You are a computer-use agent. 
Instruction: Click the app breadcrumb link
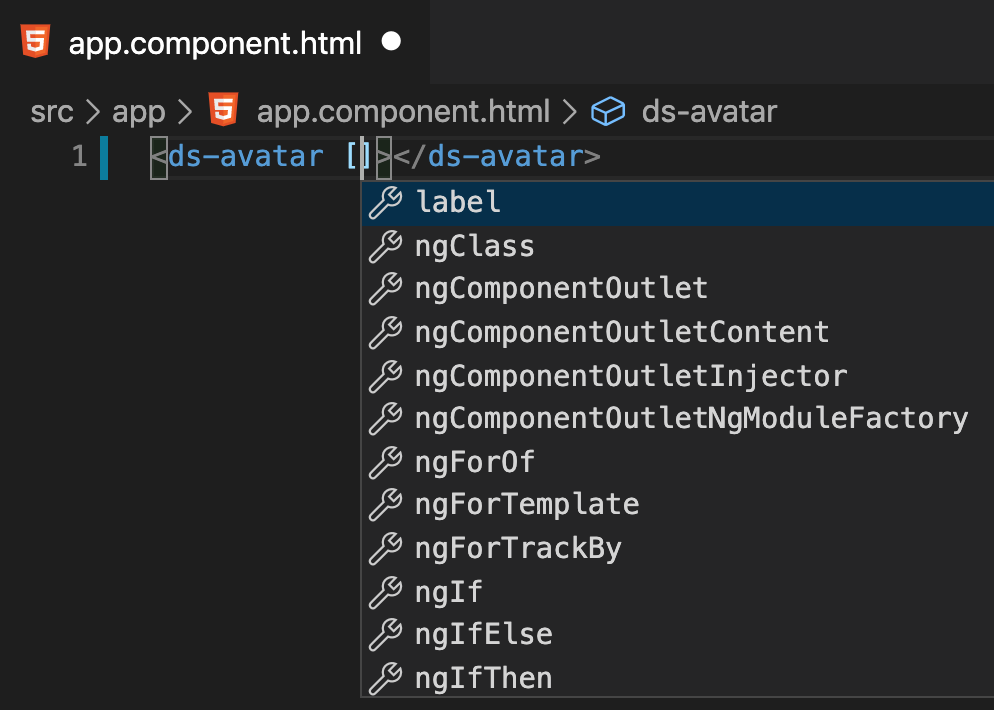click(x=139, y=111)
